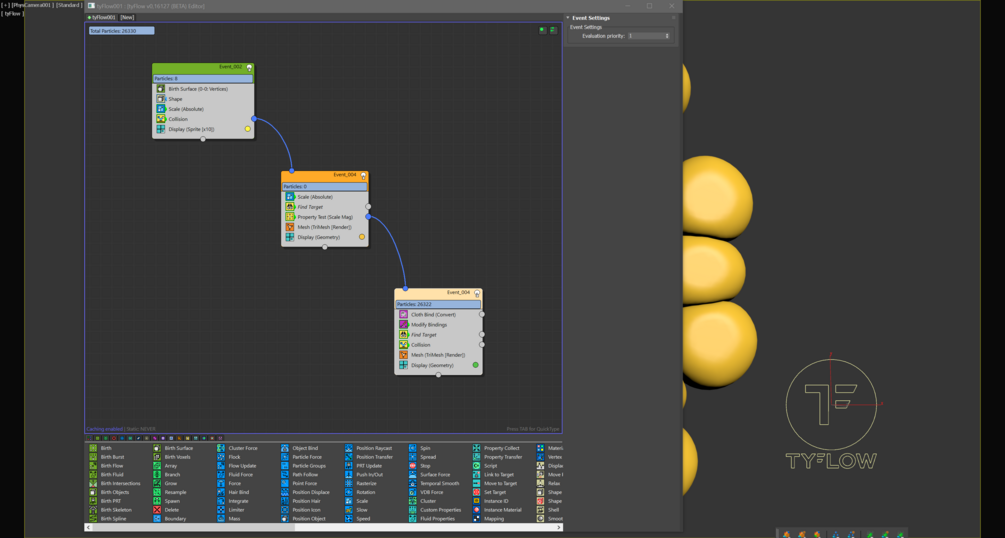Select the Property Collect operator
Screen dimensions: 1005x538
tap(496, 448)
